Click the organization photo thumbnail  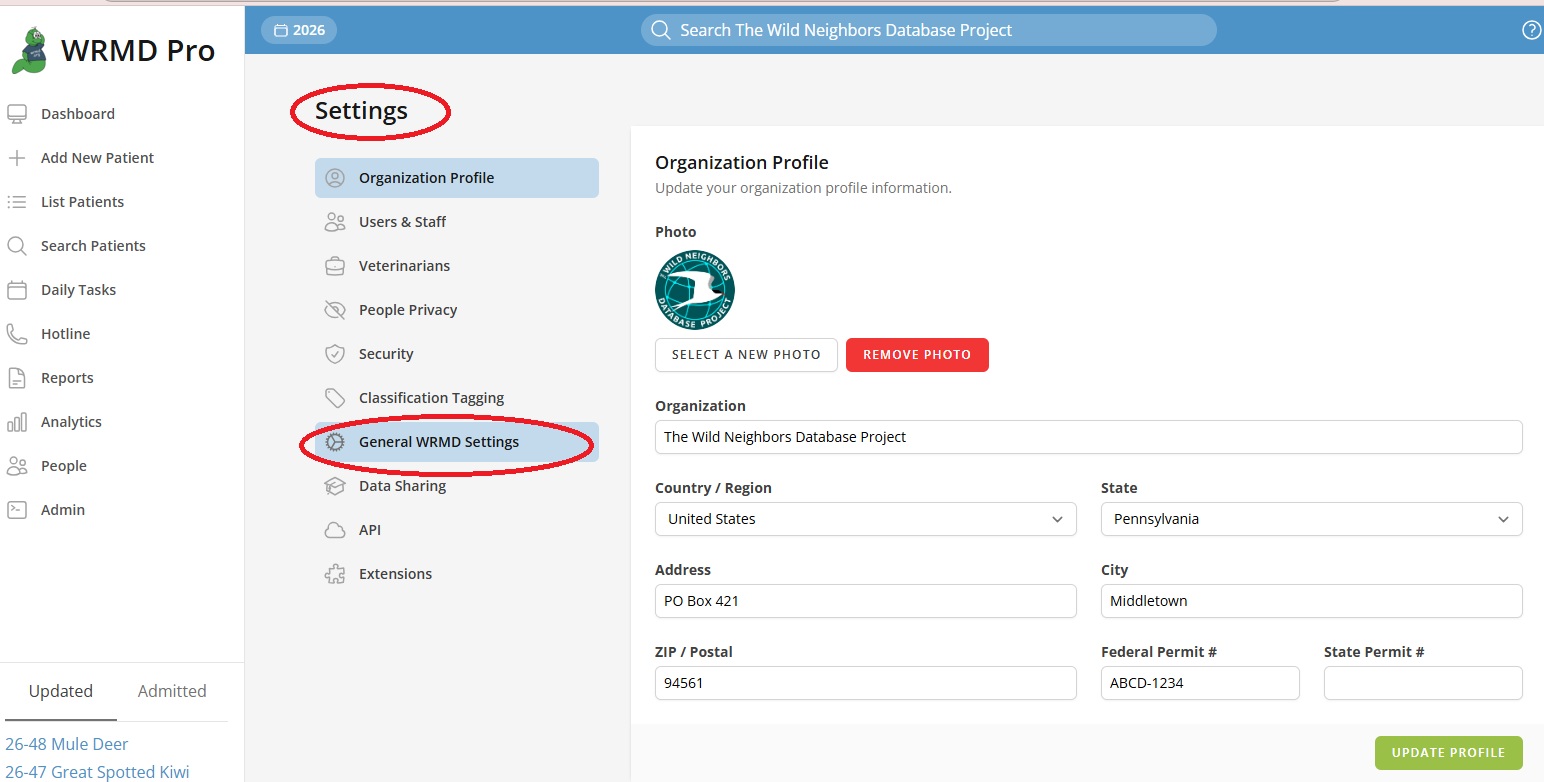(695, 289)
